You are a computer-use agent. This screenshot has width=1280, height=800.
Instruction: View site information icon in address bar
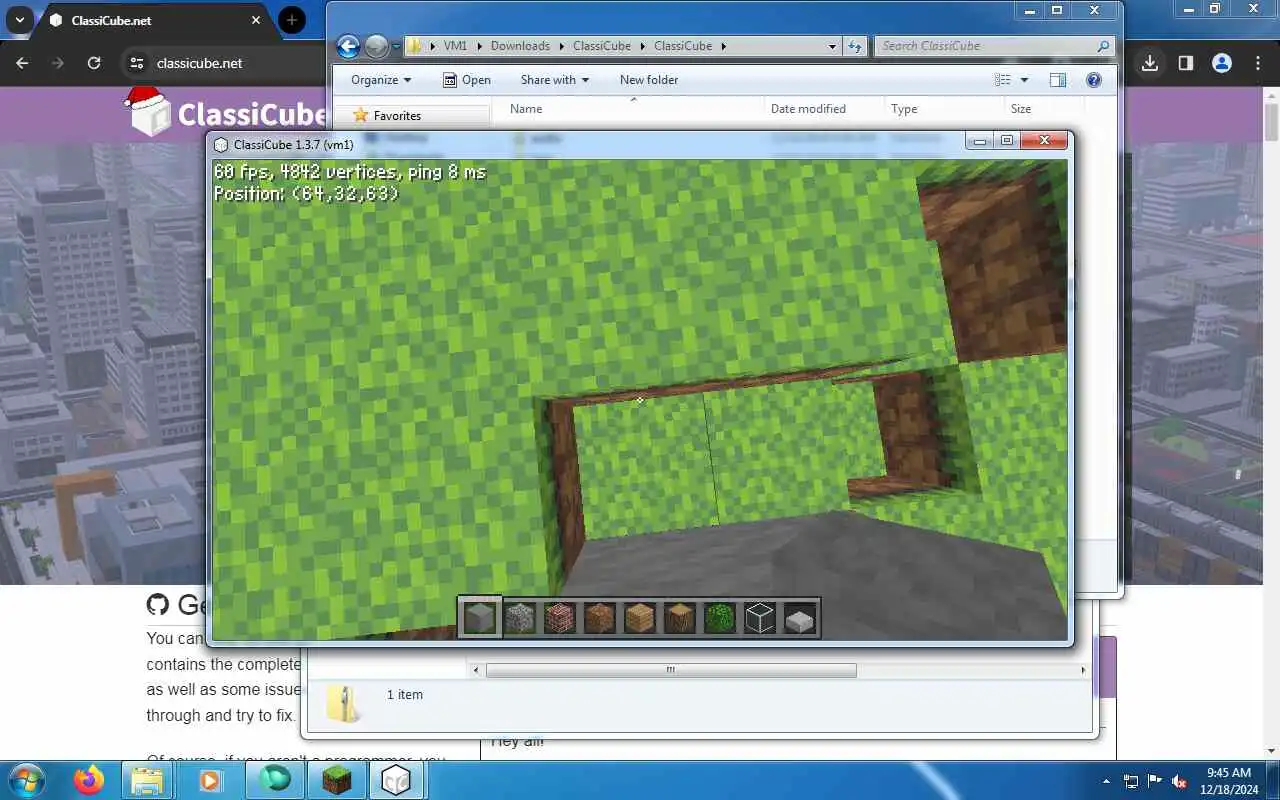click(137, 63)
